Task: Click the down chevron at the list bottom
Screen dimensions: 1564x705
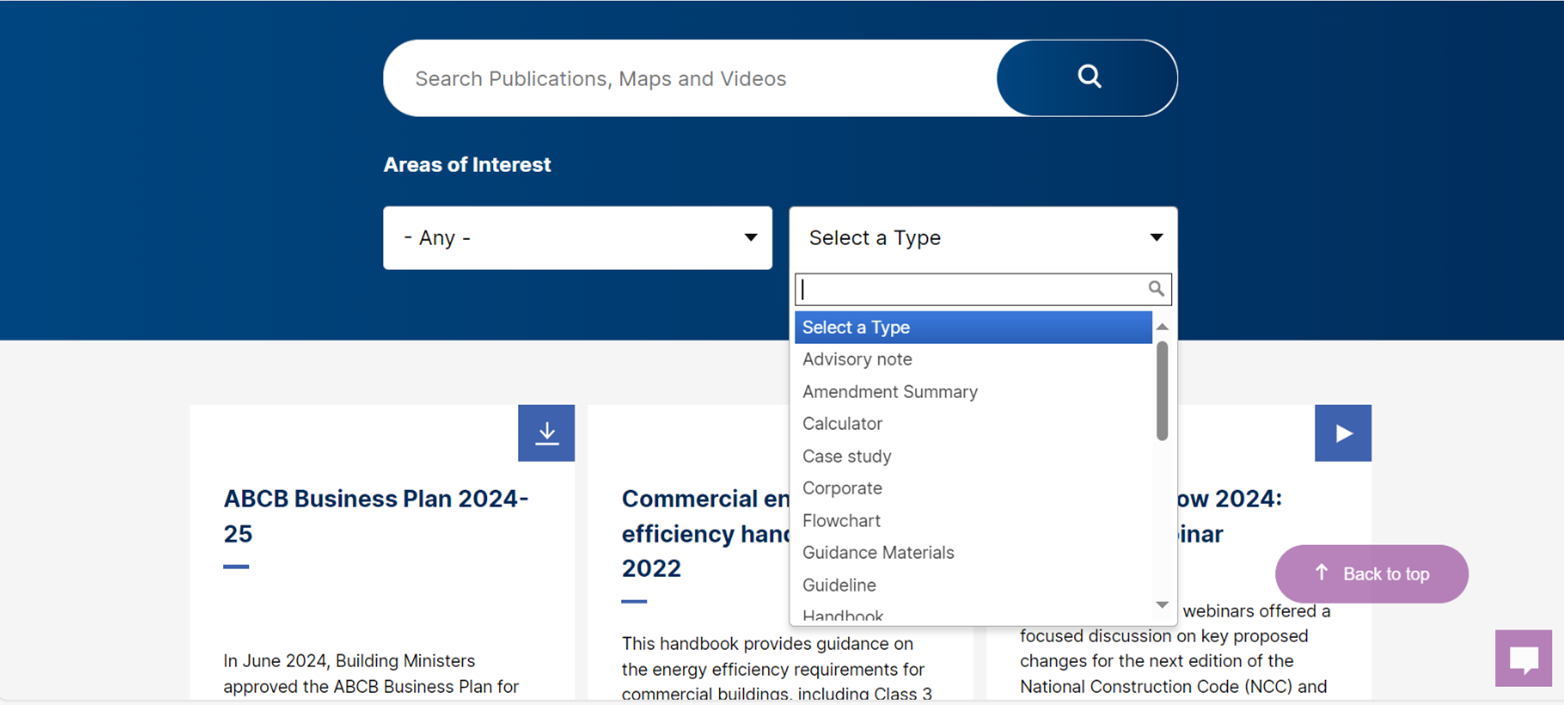Action: point(1161,604)
